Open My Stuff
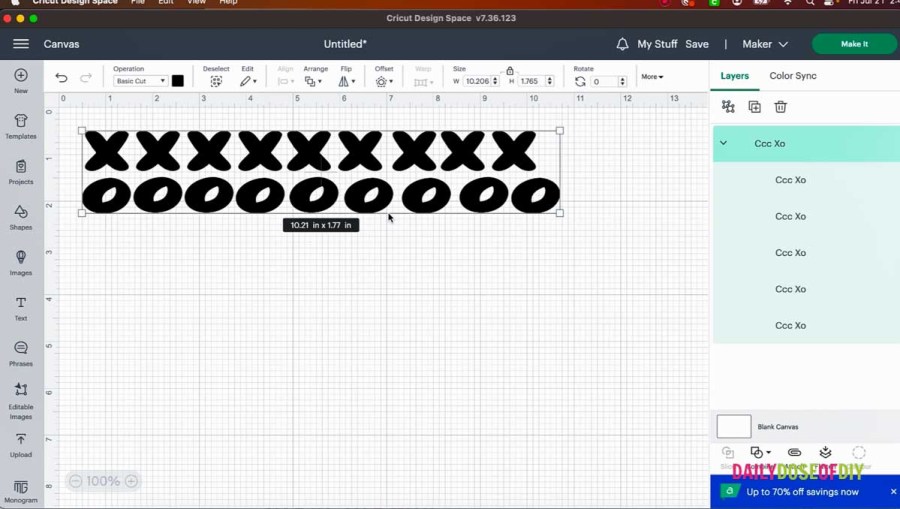The height and width of the screenshot is (509, 900). coord(657,44)
